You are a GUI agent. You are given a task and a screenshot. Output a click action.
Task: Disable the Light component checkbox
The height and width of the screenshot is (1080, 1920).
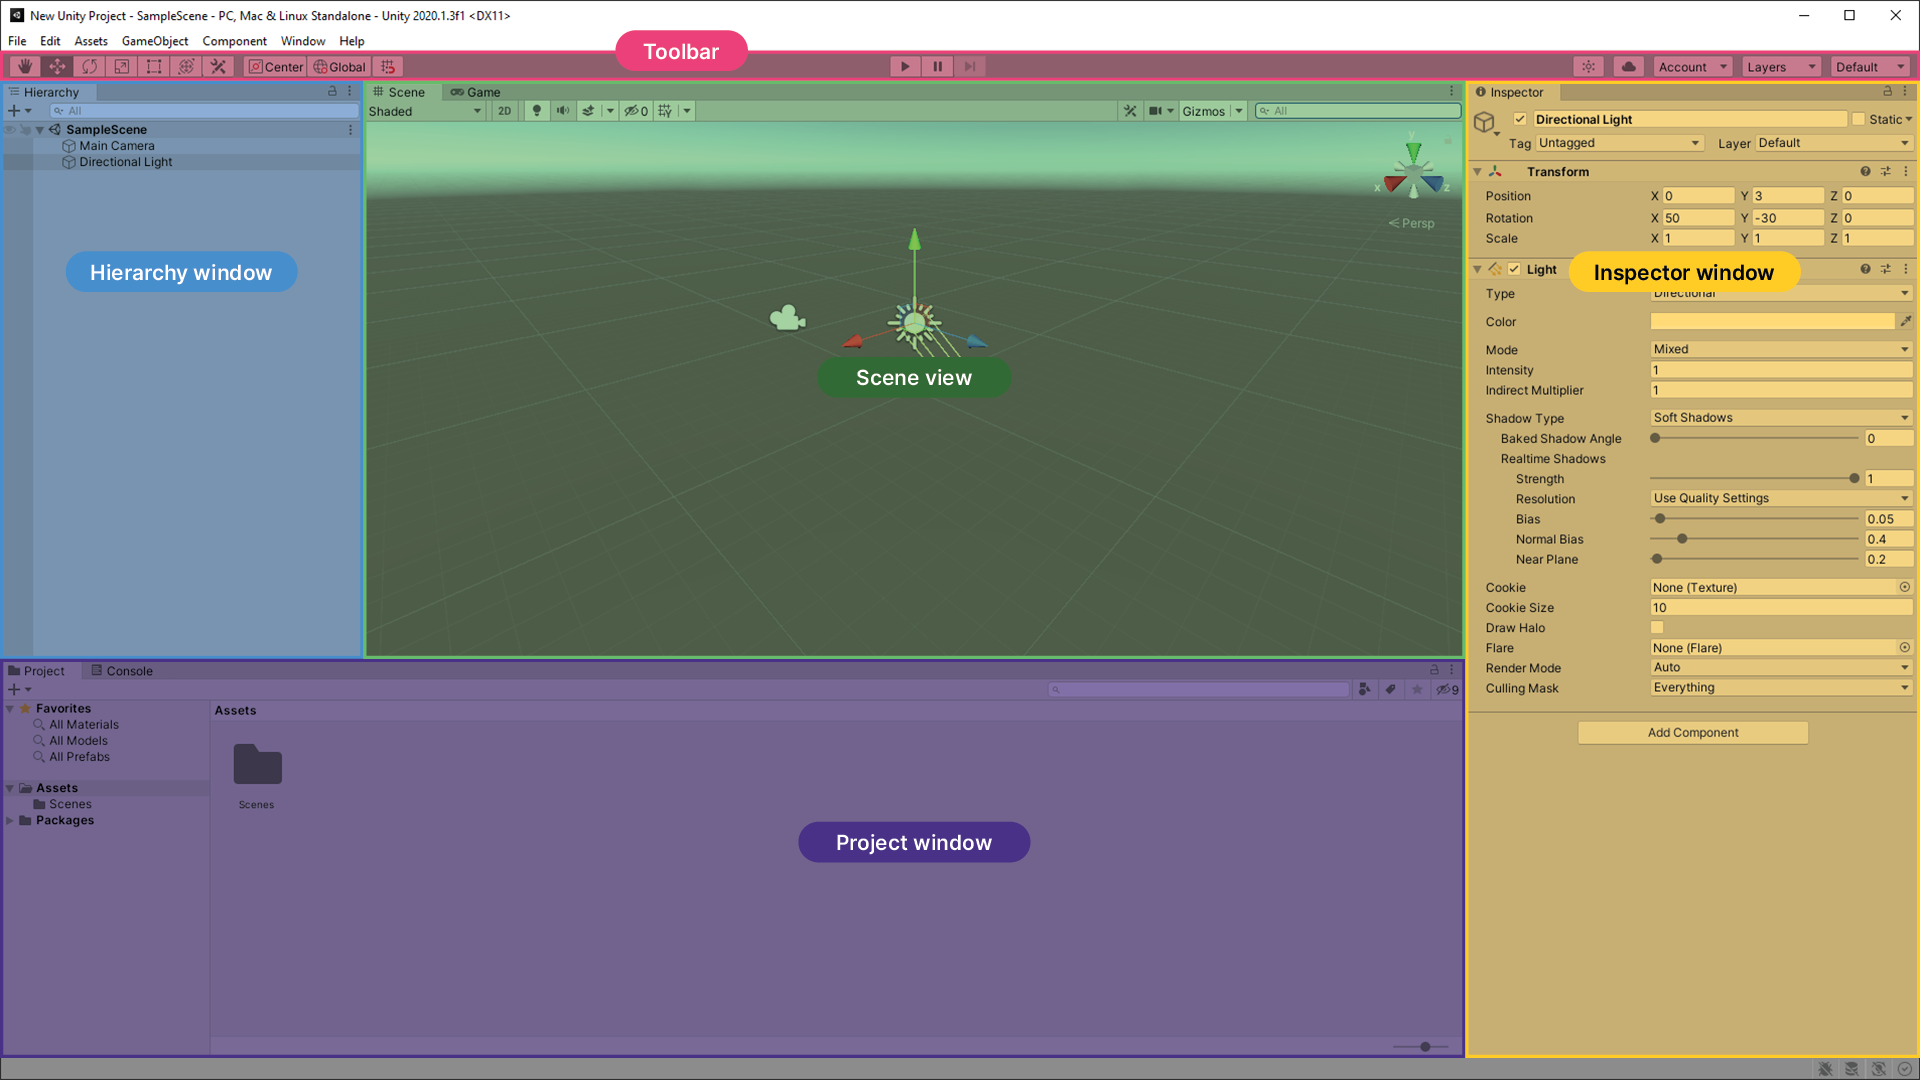(x=1514, y=269)
